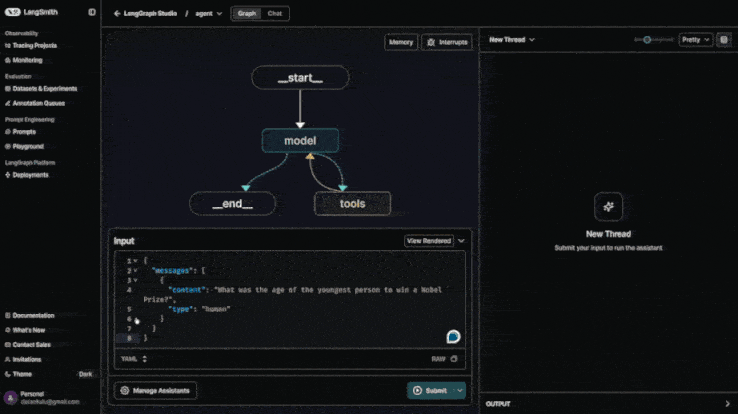Image resolution: width=738 pixels, height=414 pixels.
Task: Open the New Thread dropdown
Action: point(512,40)
